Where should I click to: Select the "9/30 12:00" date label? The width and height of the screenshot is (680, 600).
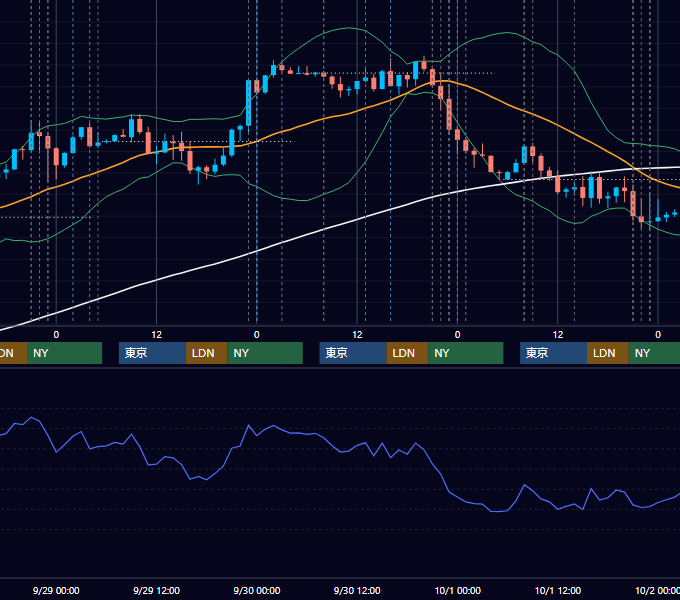pyautogui.click(x=357, y=590)
